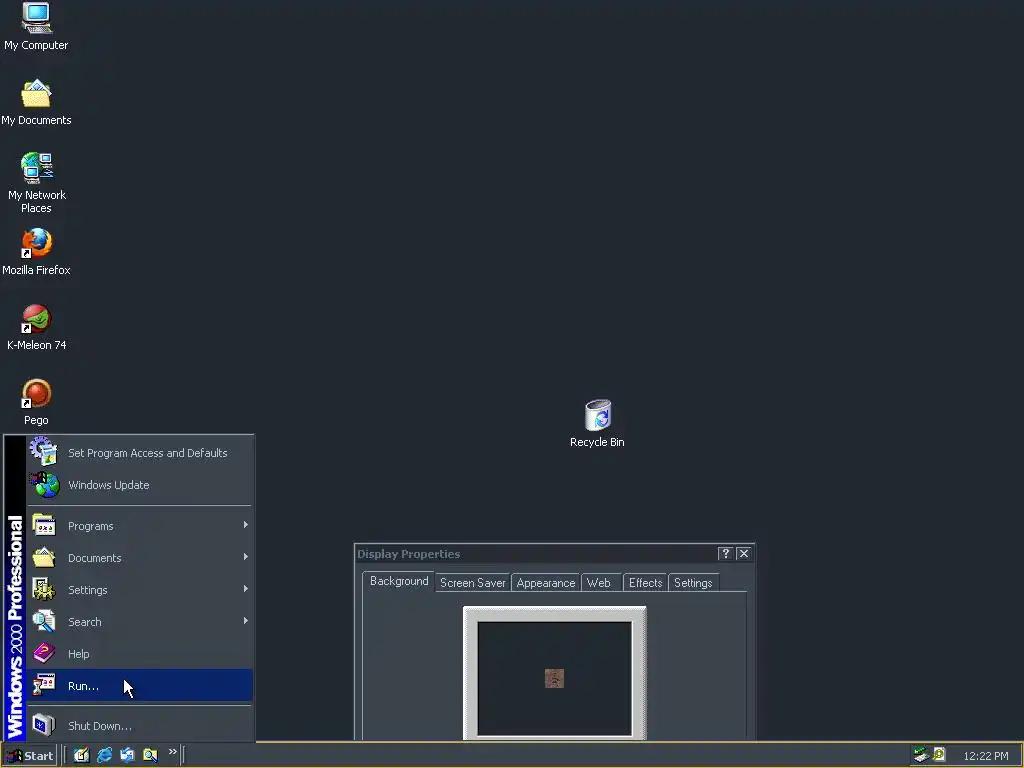Show hidden Quick Launch items via chevron
The width and height of the screenshot is (1024, 768).
tap(172, 752)
